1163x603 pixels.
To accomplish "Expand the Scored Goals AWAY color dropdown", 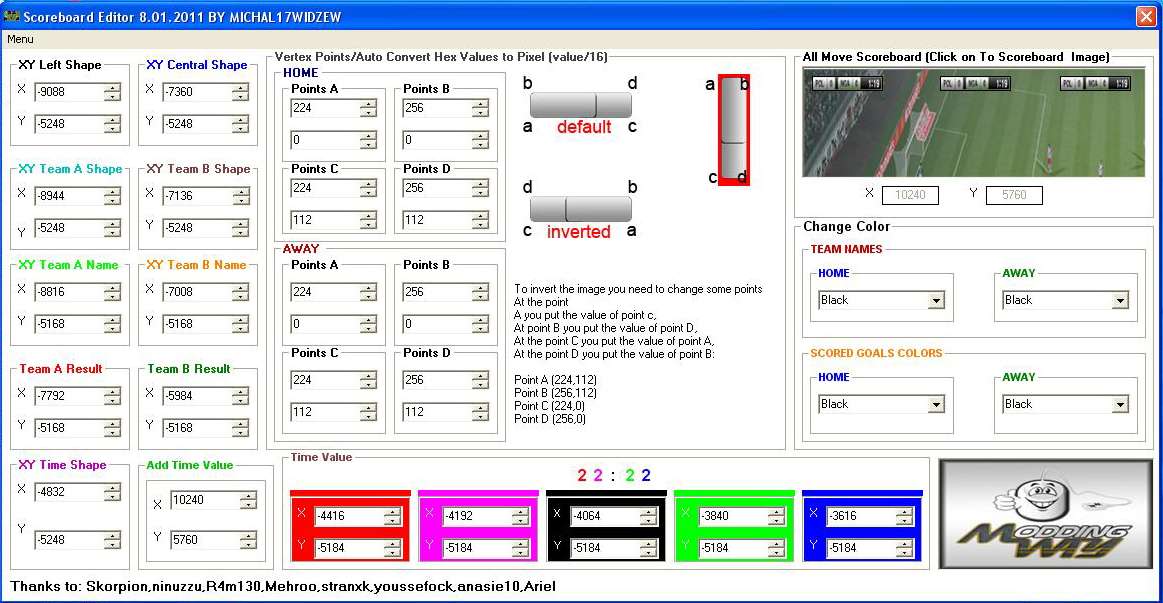I will [x=1120, y=404].
